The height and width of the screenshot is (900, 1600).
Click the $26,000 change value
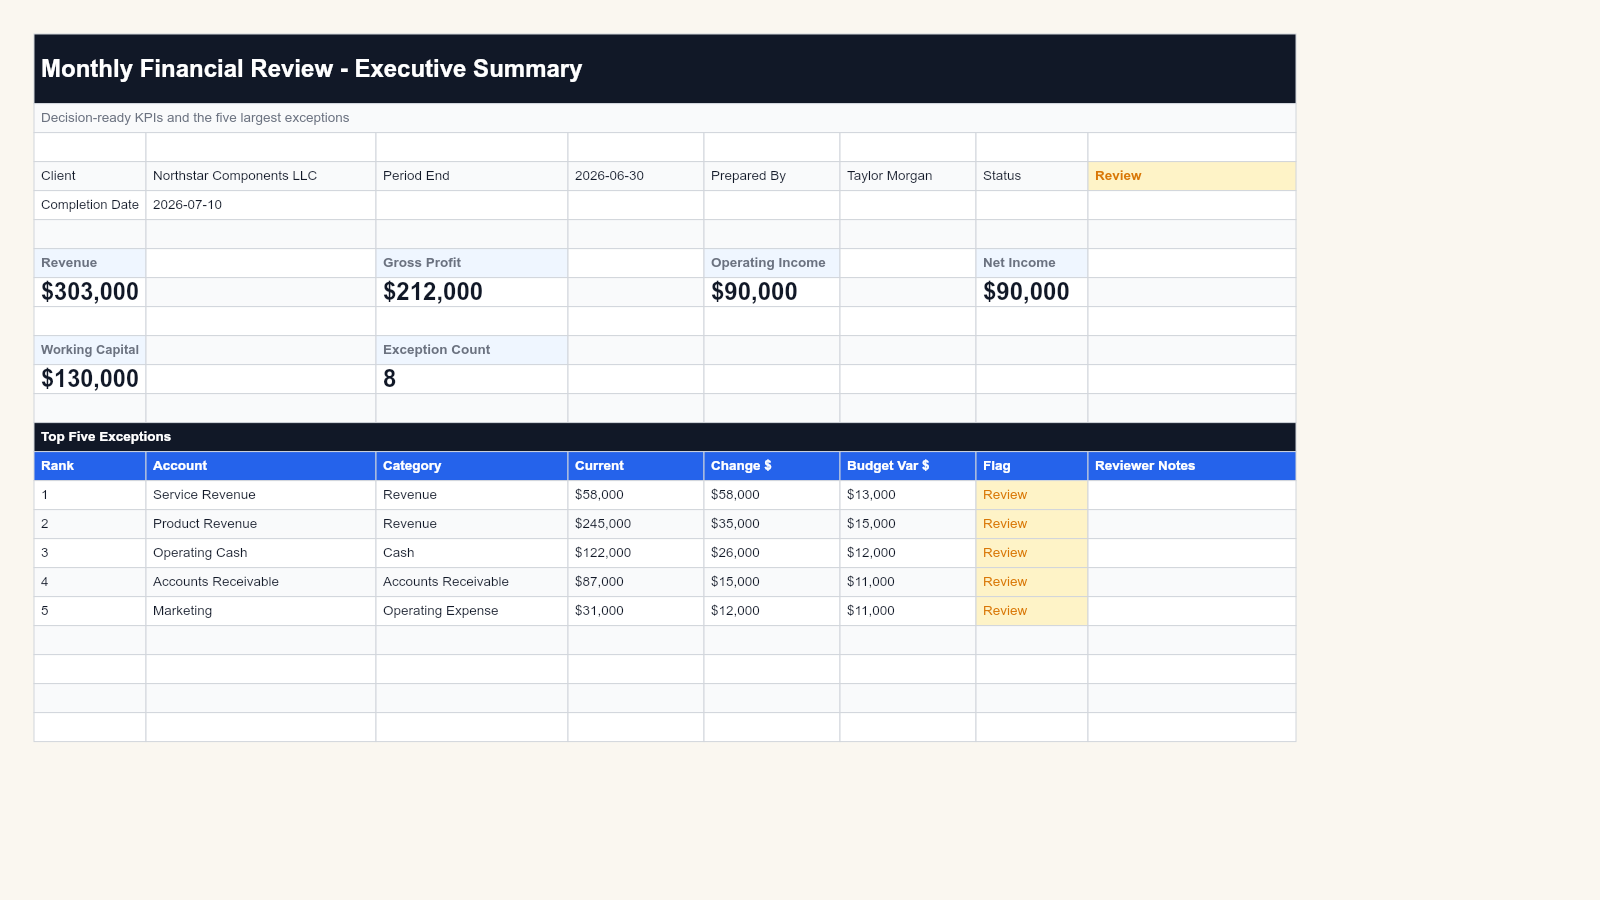772,553
